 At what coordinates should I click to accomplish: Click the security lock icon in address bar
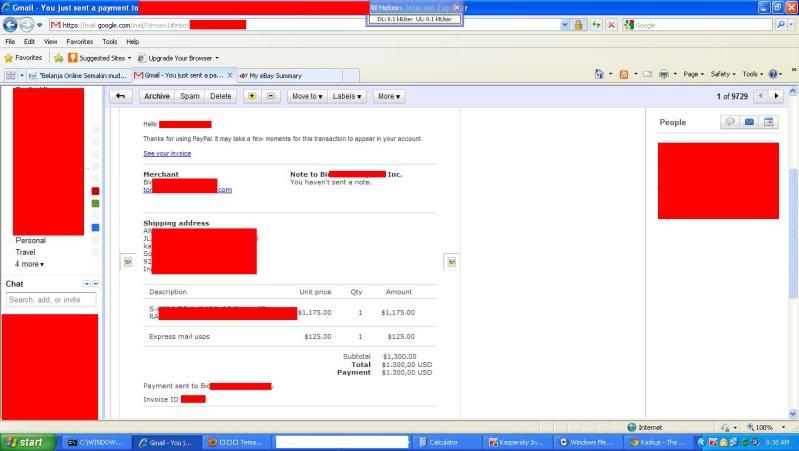[578, 24]
